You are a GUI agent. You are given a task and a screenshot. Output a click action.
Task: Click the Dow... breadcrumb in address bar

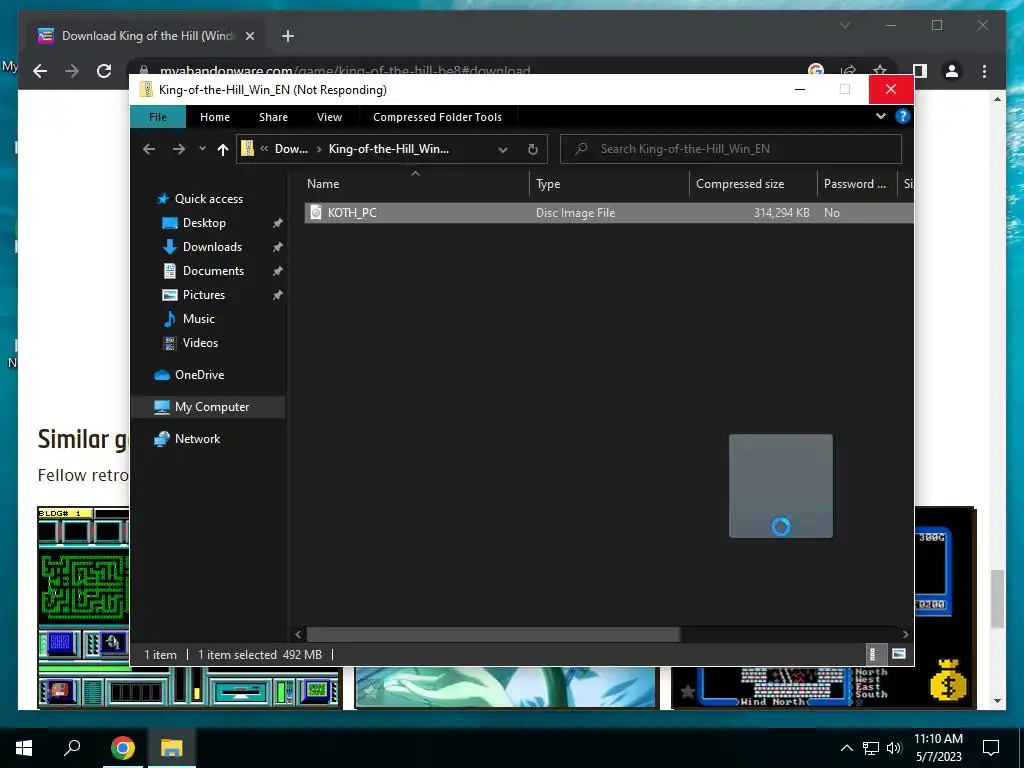(x=291, y=149)
